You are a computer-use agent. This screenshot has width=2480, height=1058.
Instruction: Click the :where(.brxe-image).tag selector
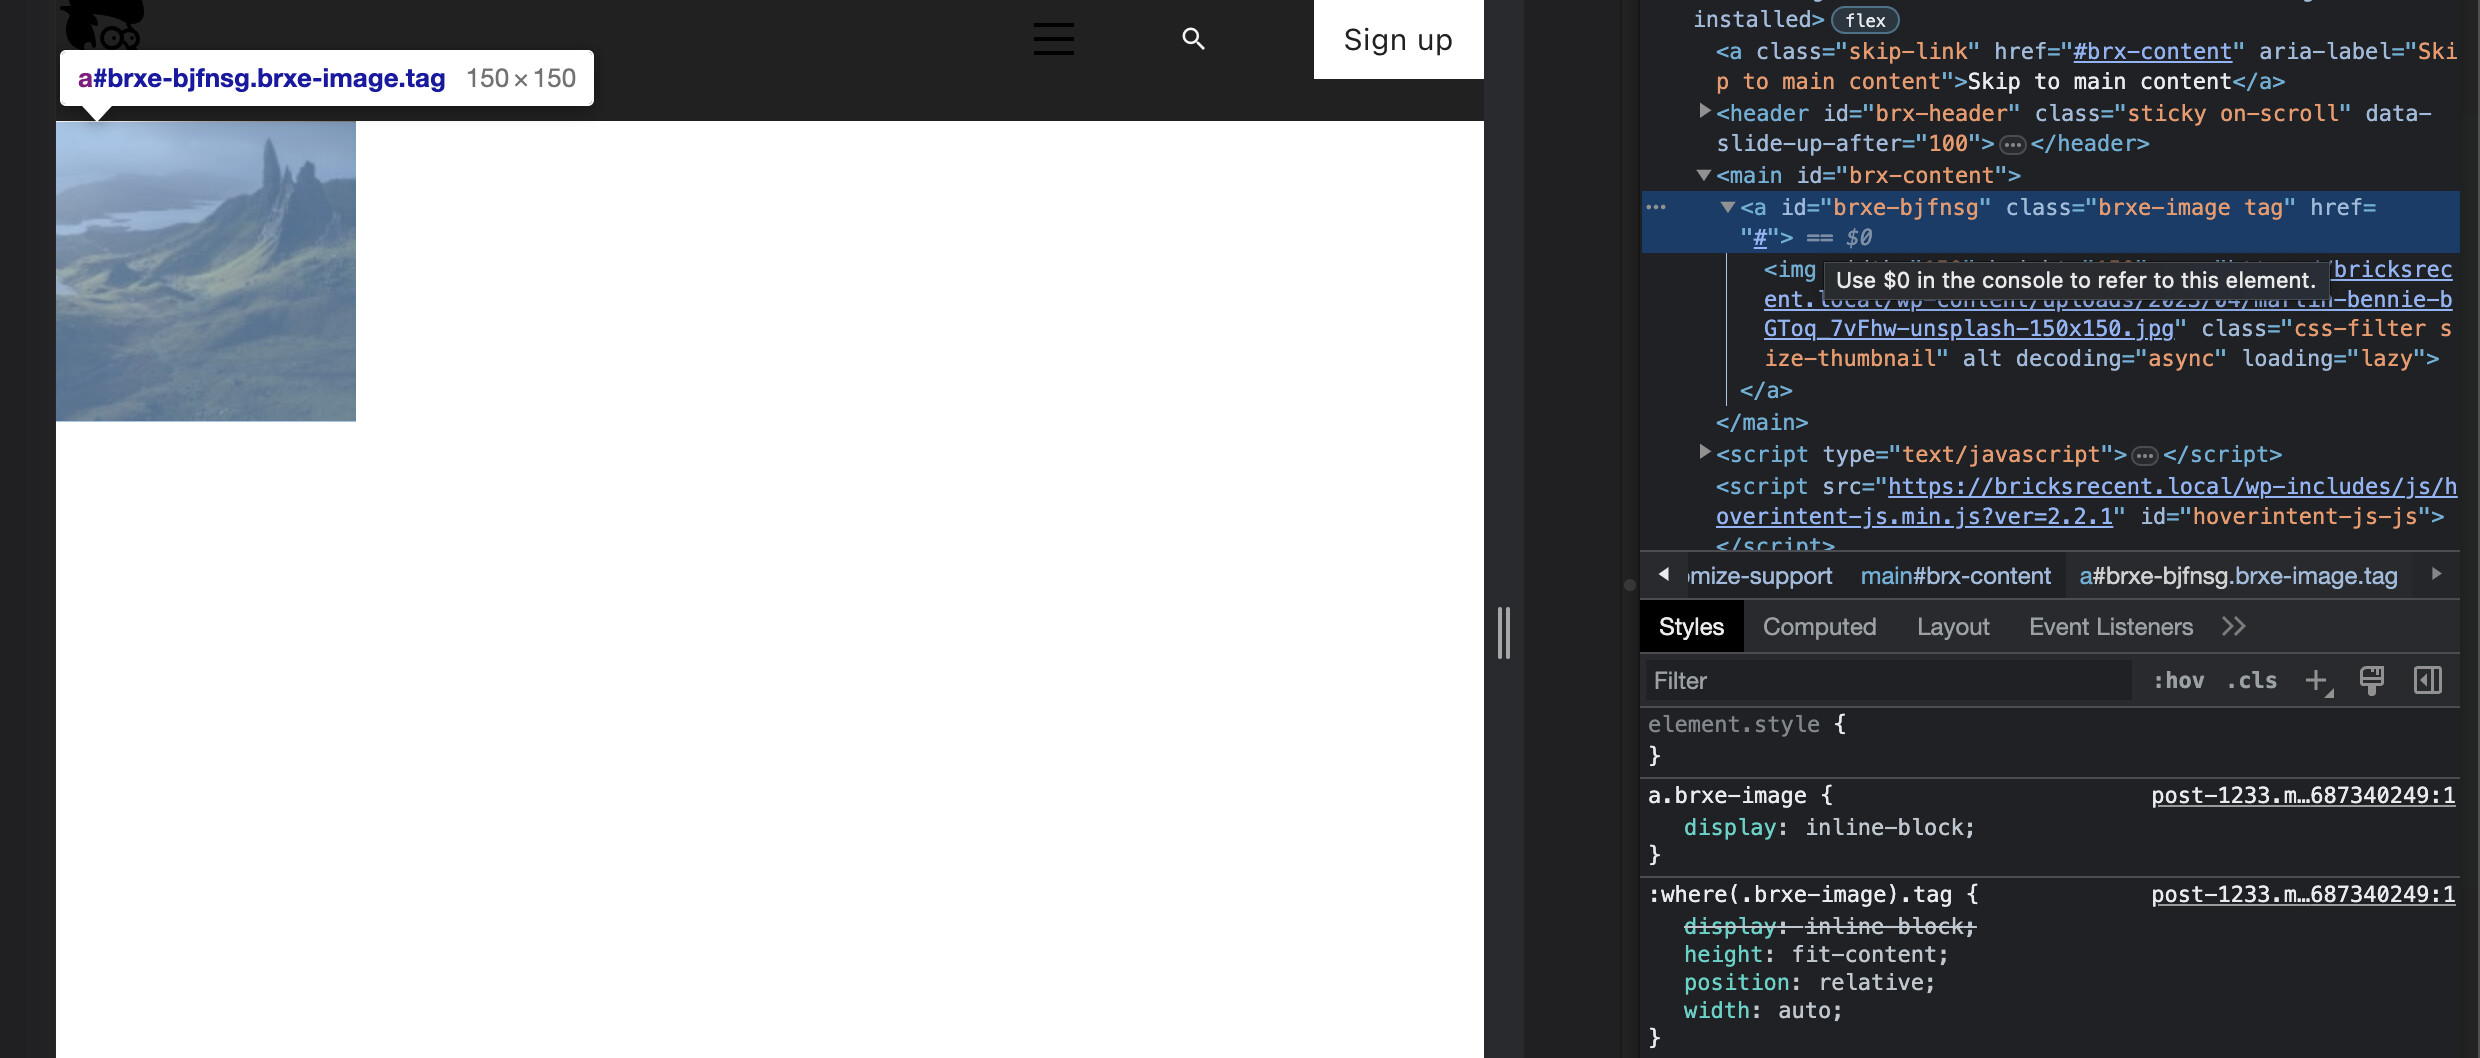[1800, 895]
